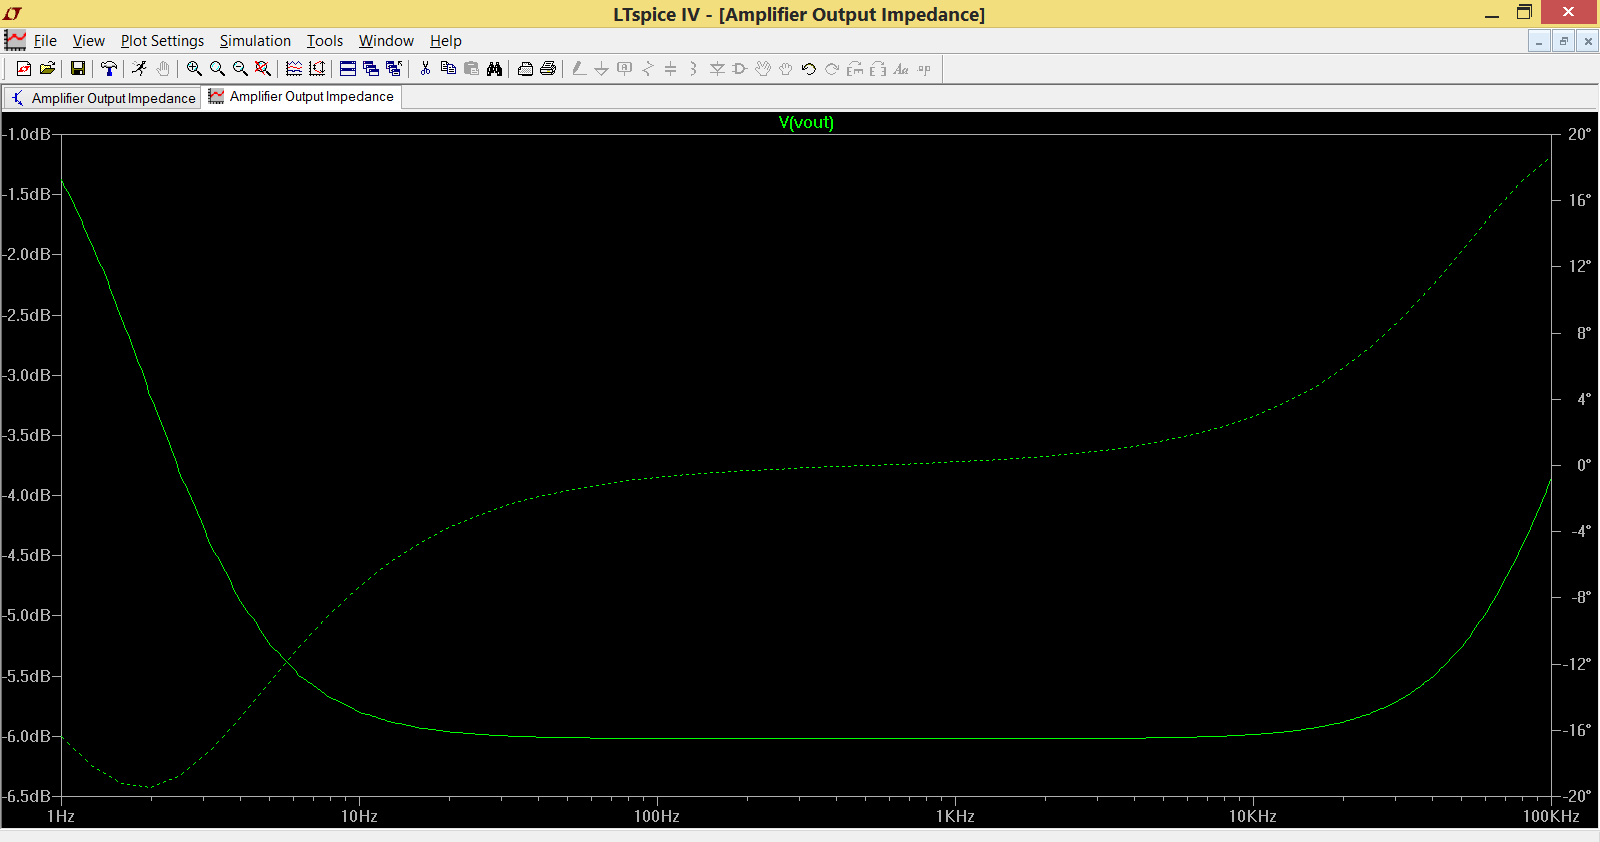
Task: Select the Draw Wire pencil icon
Action: tap(579, 69)
